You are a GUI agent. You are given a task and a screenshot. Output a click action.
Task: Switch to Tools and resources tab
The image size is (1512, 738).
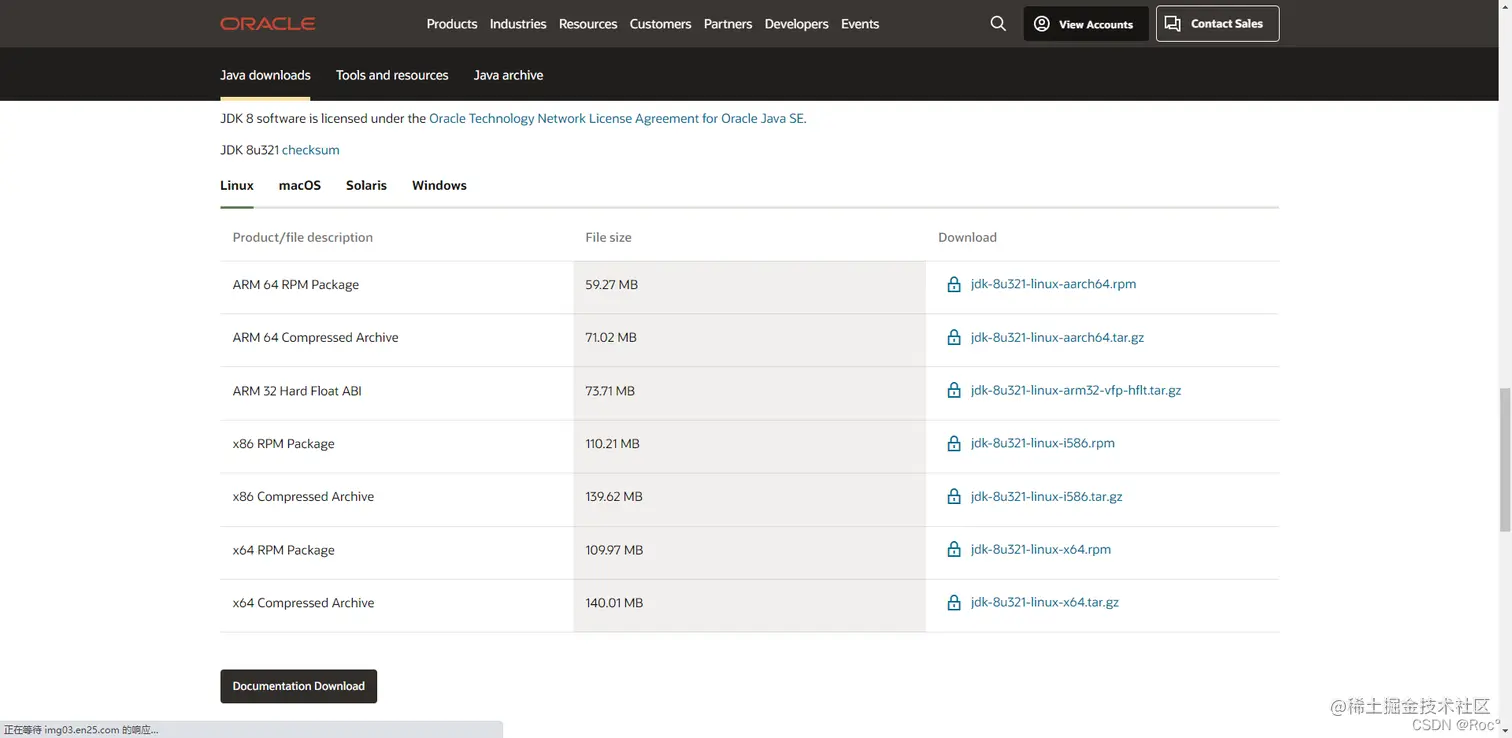pos(392,75)
